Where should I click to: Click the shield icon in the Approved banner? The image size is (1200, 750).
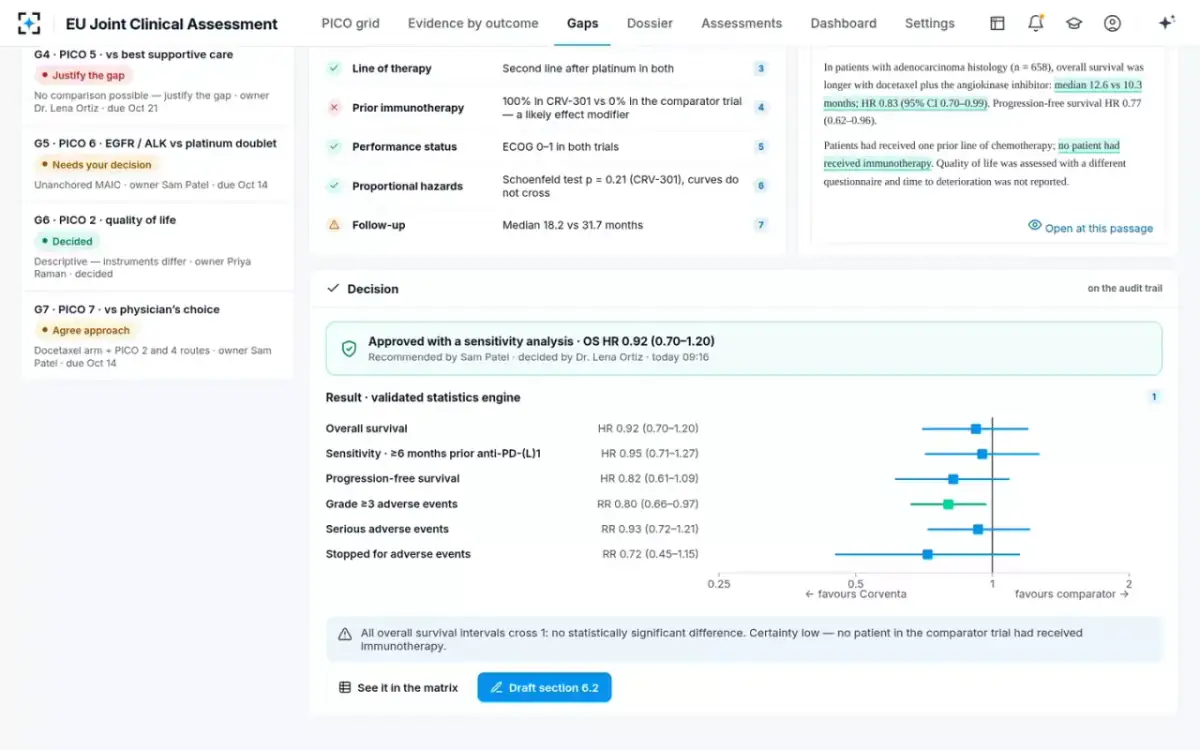pos(349,348)
